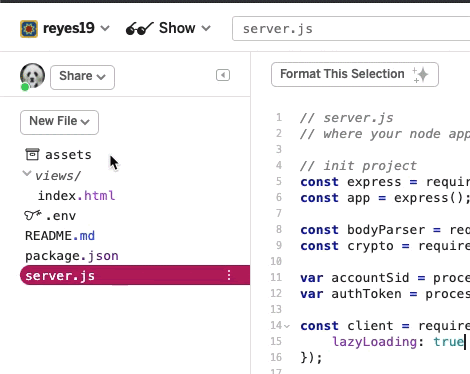Click the "// server.js" comment on line 1
This screenshot has width=470, height=374.
coord(347,118)
